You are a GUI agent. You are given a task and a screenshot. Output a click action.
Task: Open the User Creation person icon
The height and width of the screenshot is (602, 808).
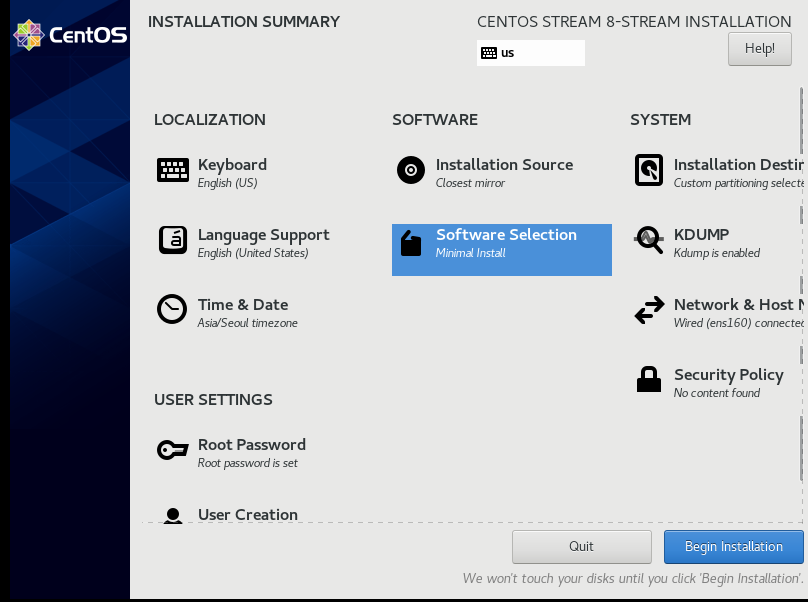tap(173, 515)
